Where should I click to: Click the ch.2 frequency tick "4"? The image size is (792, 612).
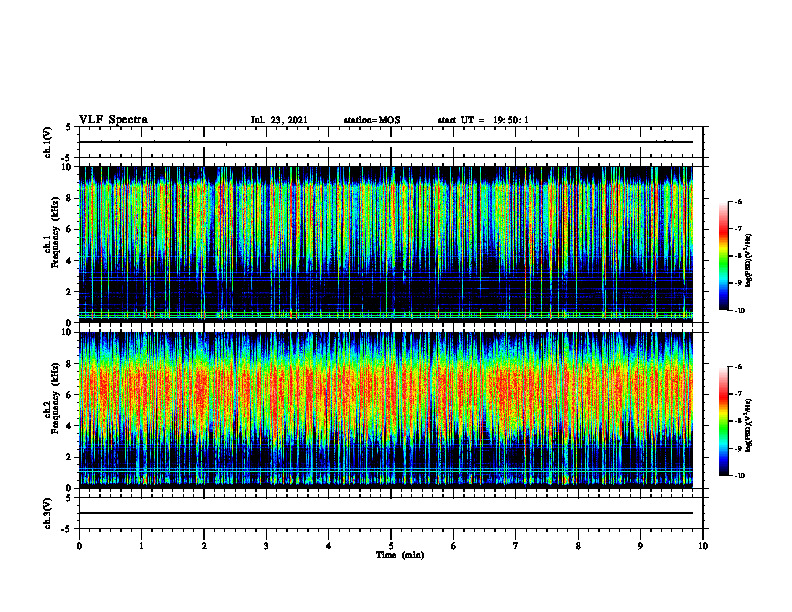click(x=70, y=427)
